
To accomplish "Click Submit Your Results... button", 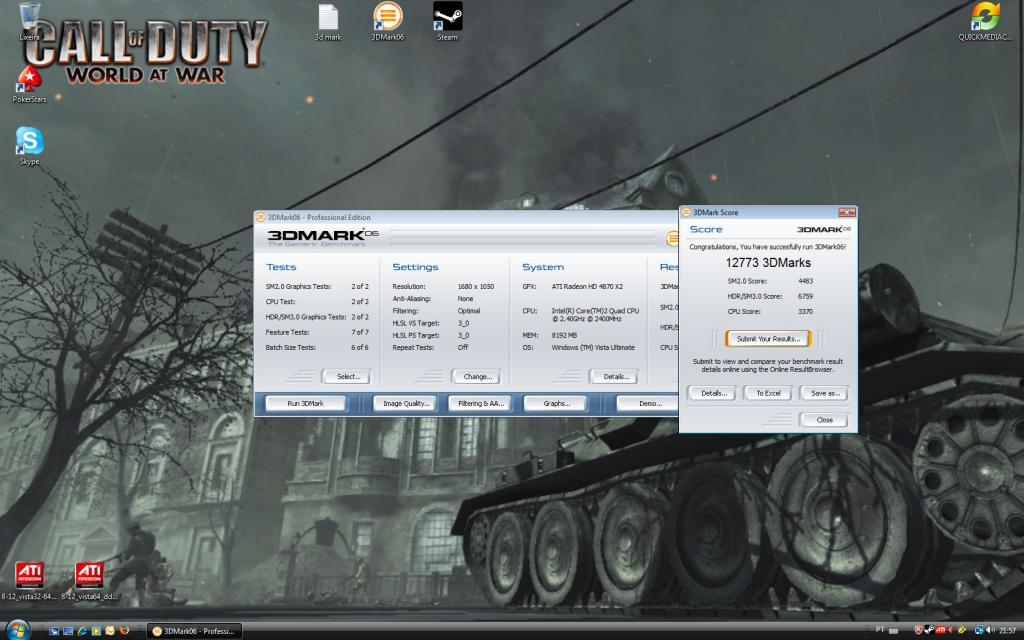I will coord(768,339).
